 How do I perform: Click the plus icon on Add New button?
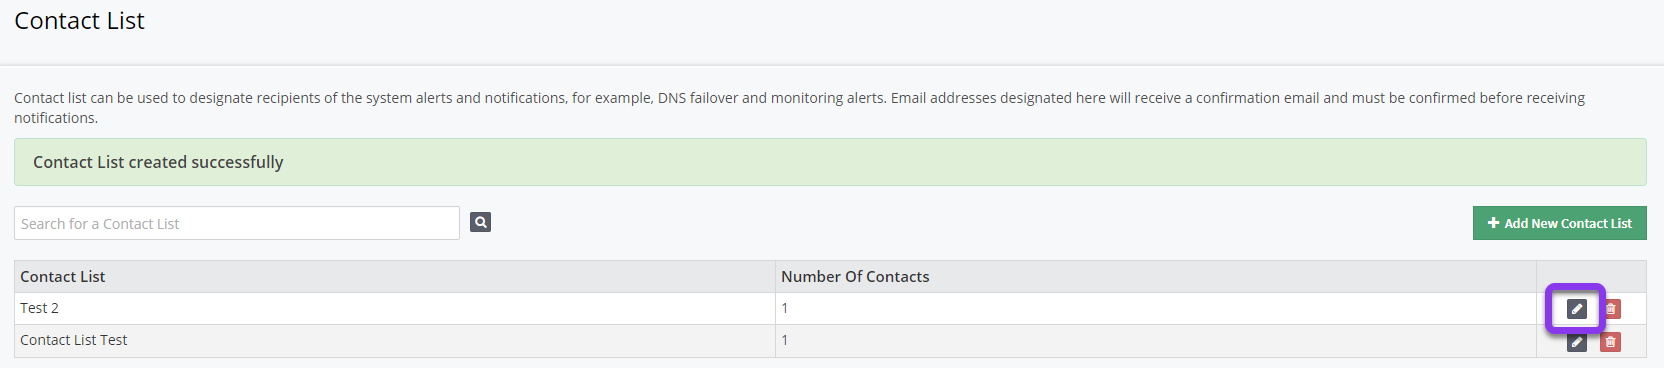(x=1493, y=223)
